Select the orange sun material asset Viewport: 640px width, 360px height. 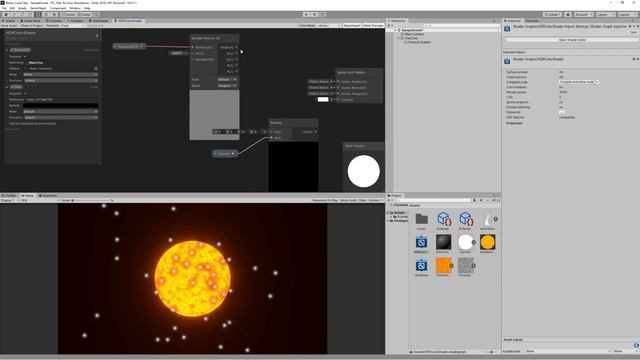coord(488,242)
